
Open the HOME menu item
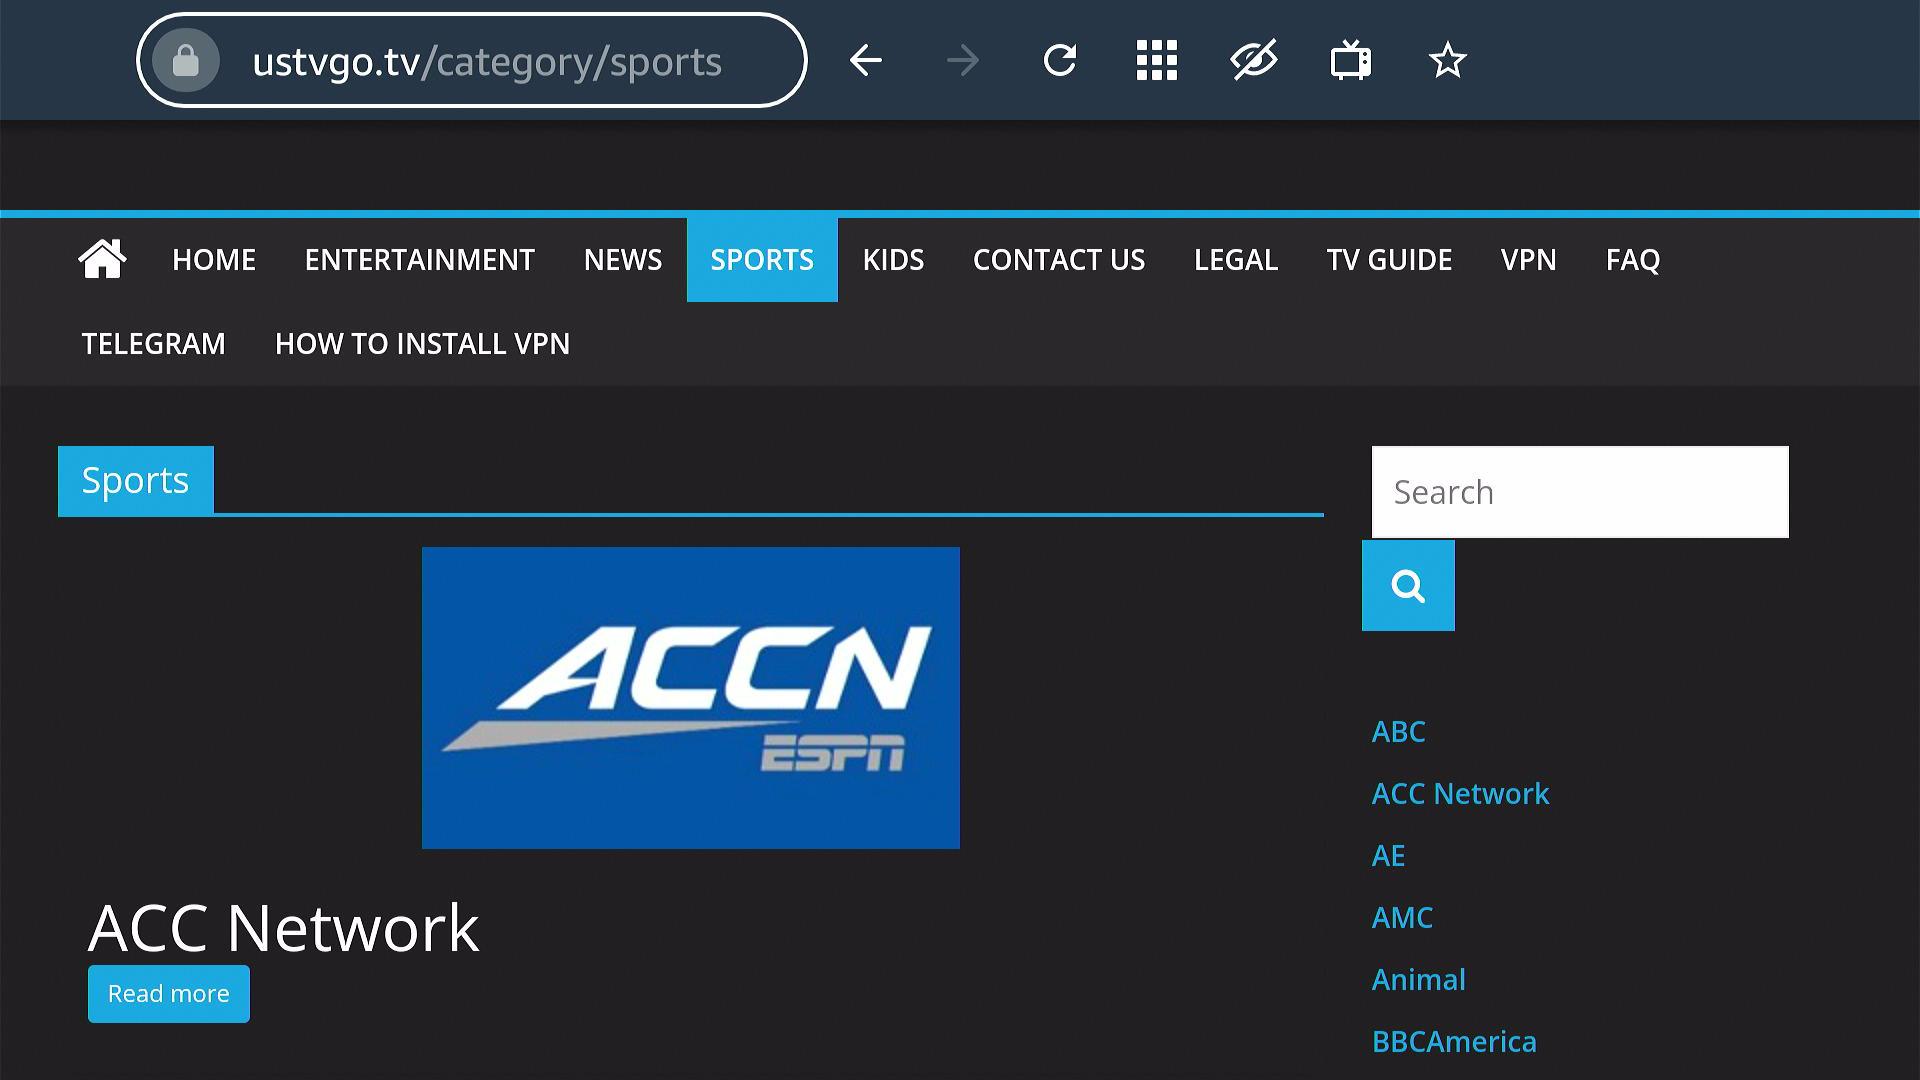click(214, 260)
